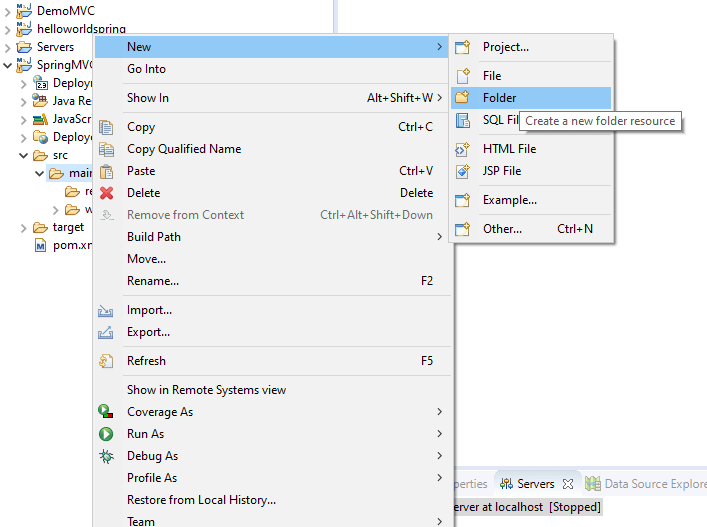The width and height of the screenshot is (707, 527).
Task: Select the DemoMVC project
Action: (x=65, y=10)
